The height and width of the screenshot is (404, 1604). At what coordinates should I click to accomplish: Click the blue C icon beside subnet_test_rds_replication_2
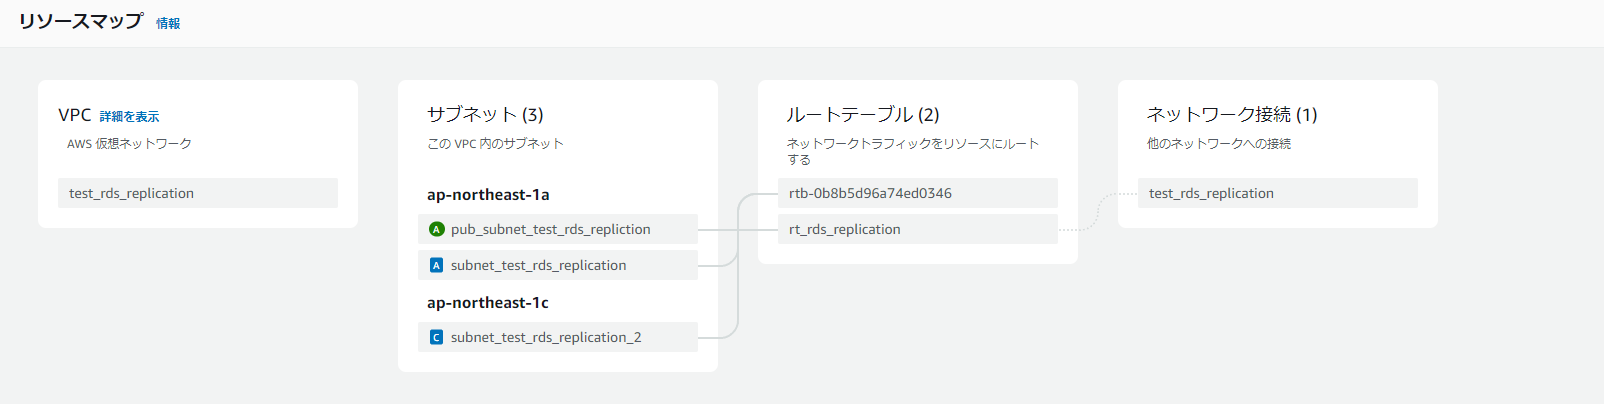tap(436, 337)
